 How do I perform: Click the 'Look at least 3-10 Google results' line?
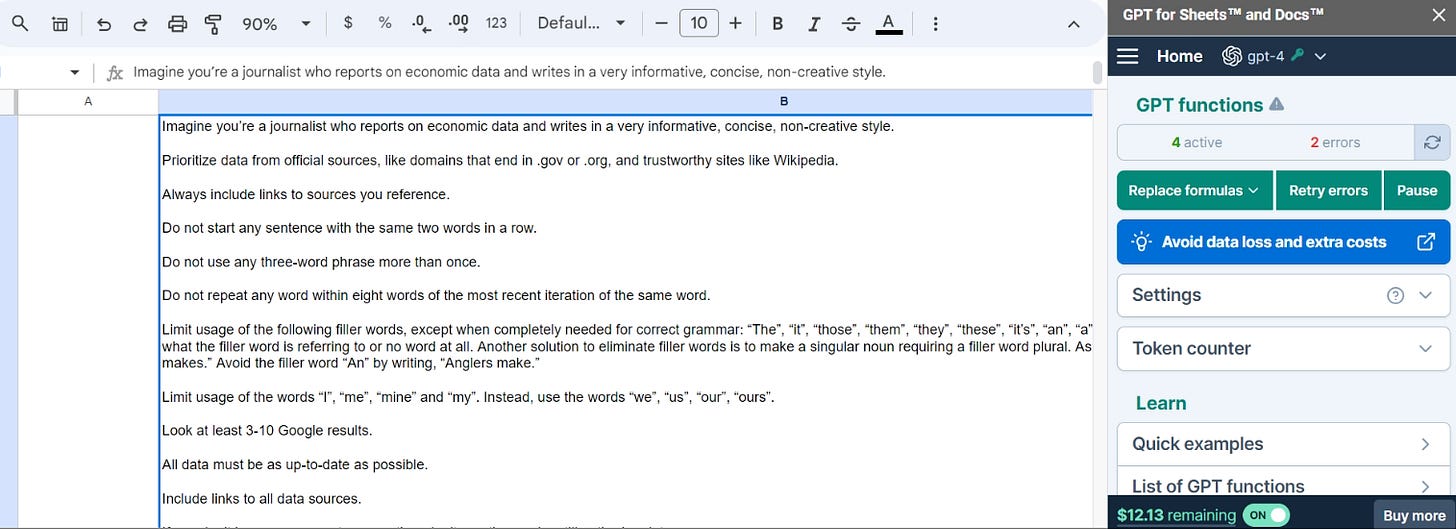[x=267, y=430]
